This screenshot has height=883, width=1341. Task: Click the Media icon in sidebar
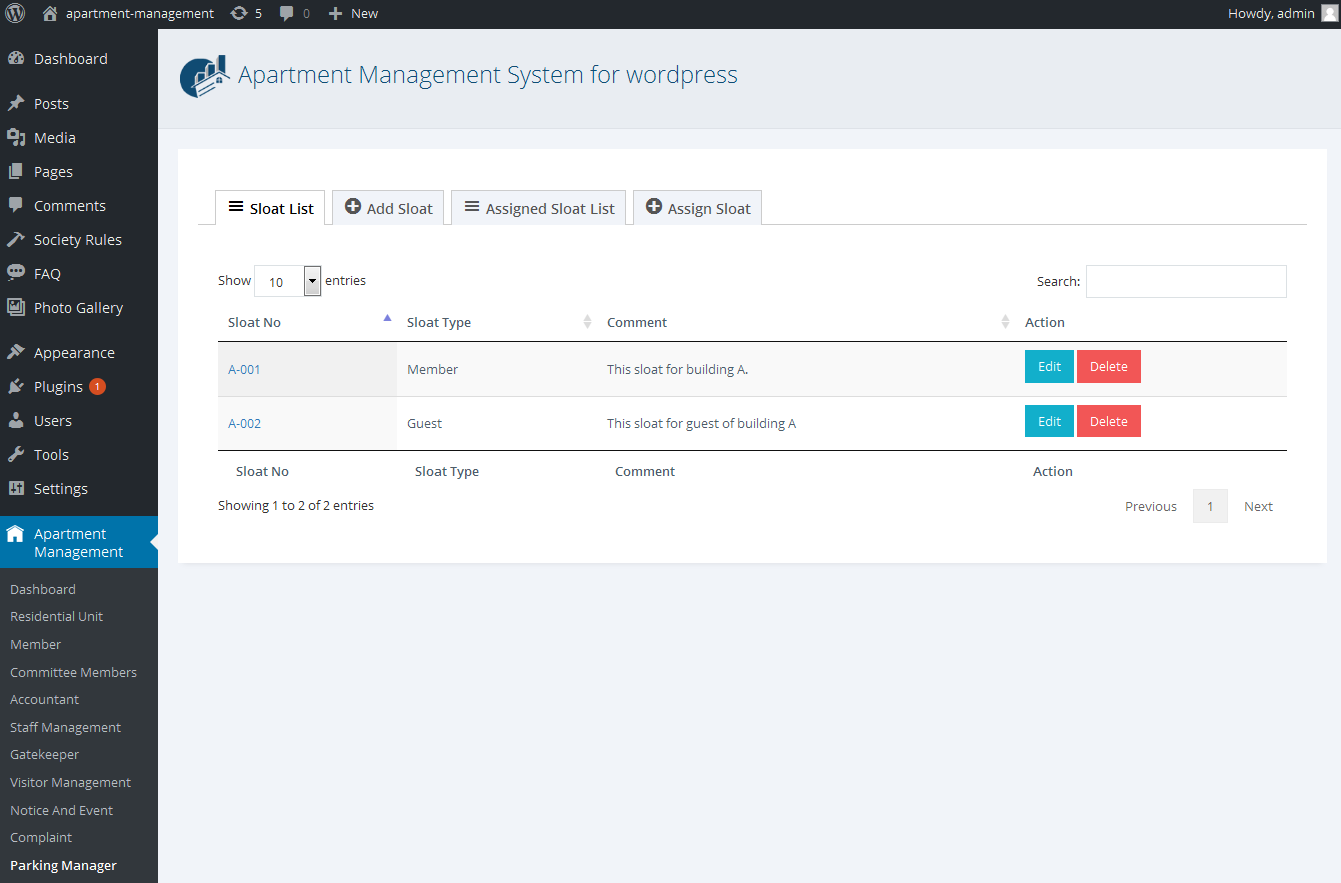click(16, 138)
